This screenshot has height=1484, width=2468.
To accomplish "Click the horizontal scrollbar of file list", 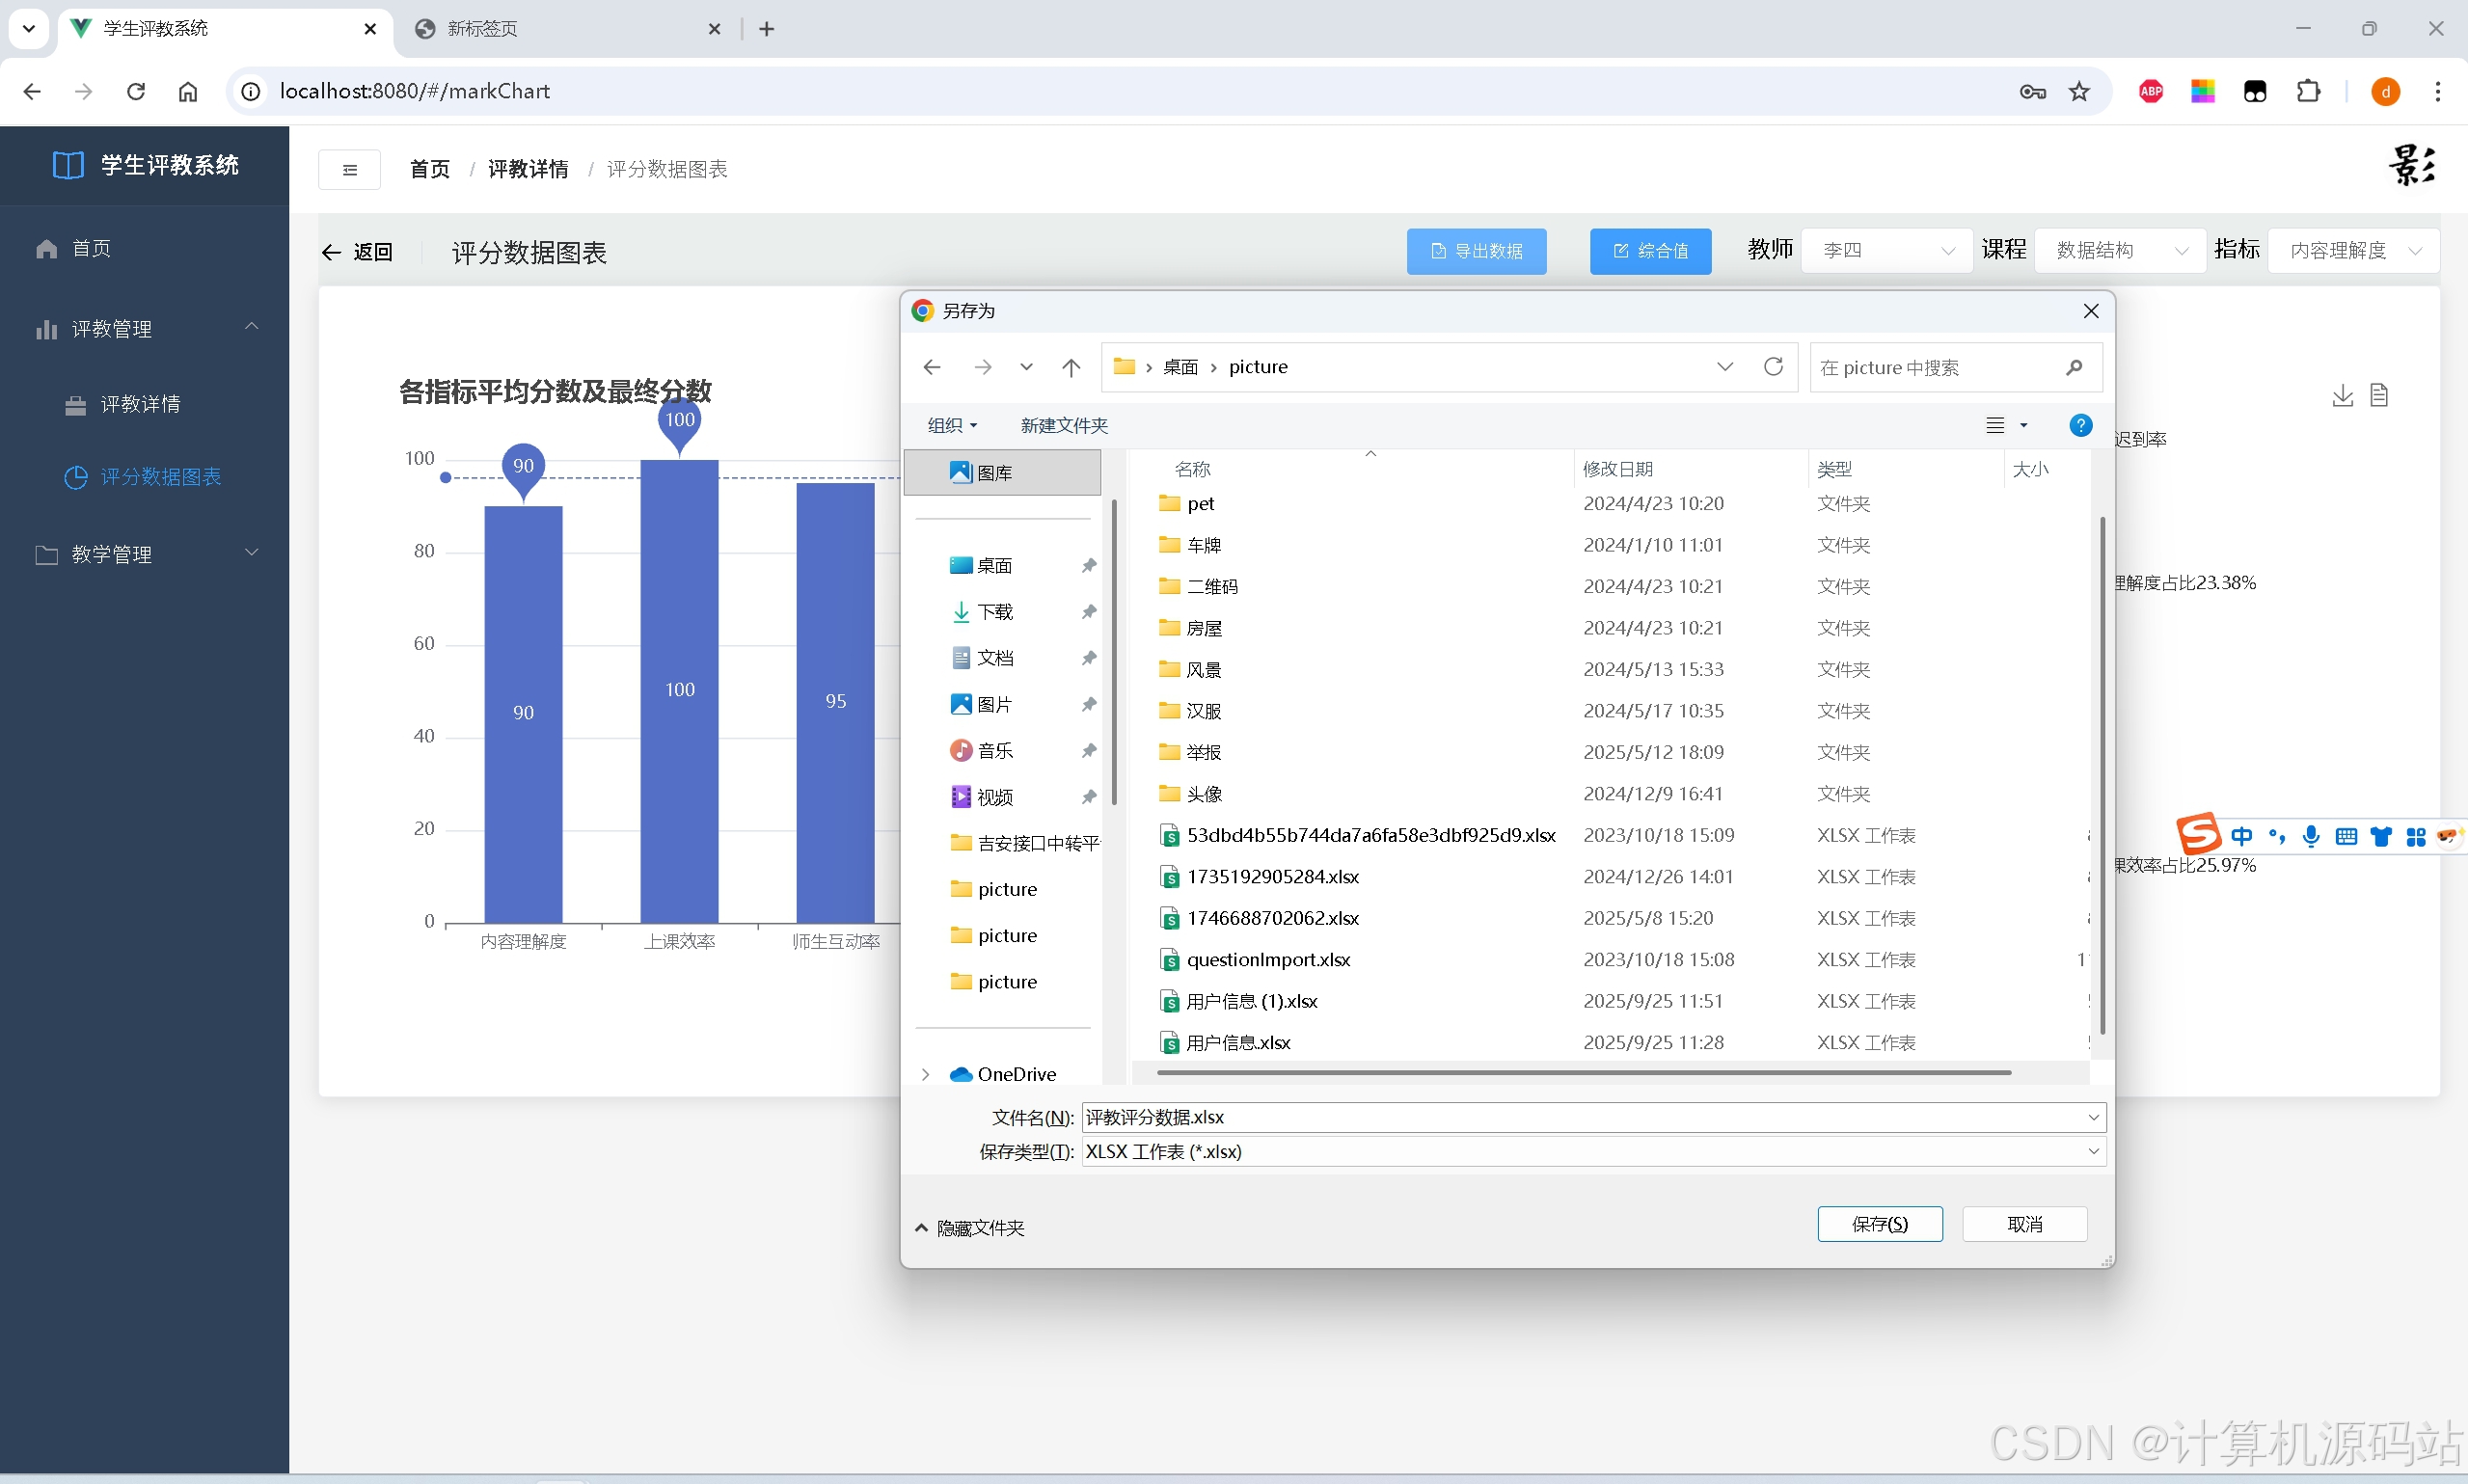I will coord(1584,1072).
